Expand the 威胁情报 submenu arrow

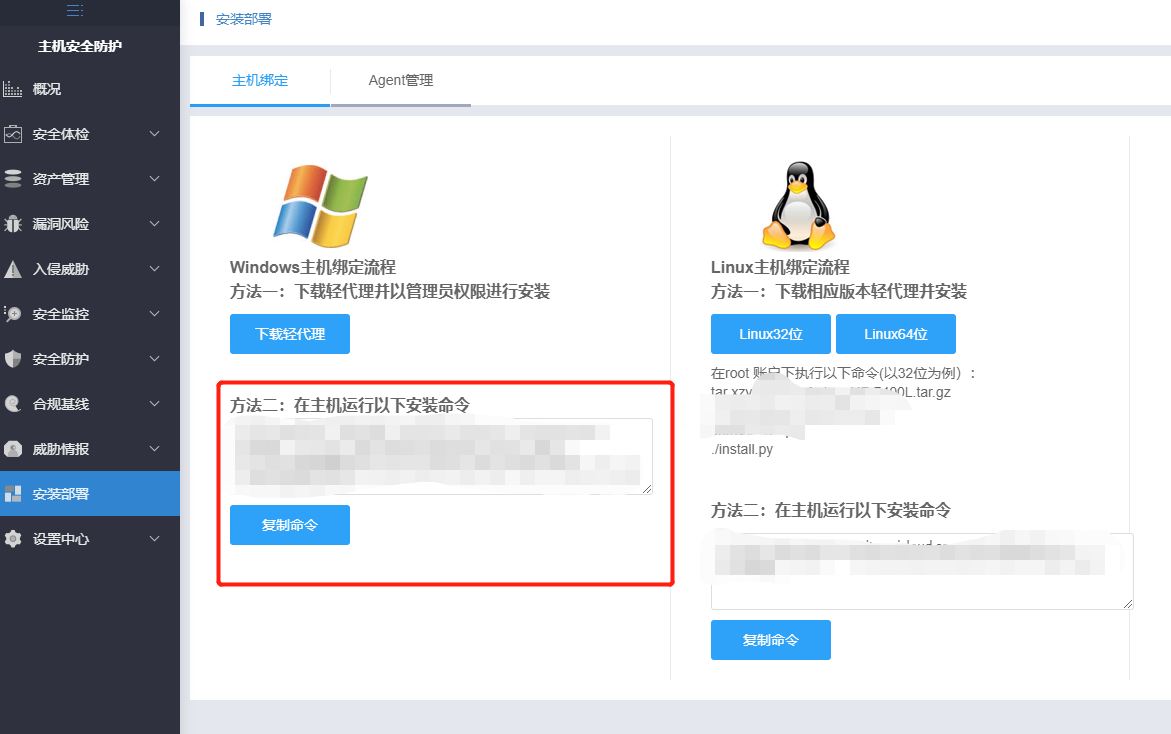[x=155, y=449]
